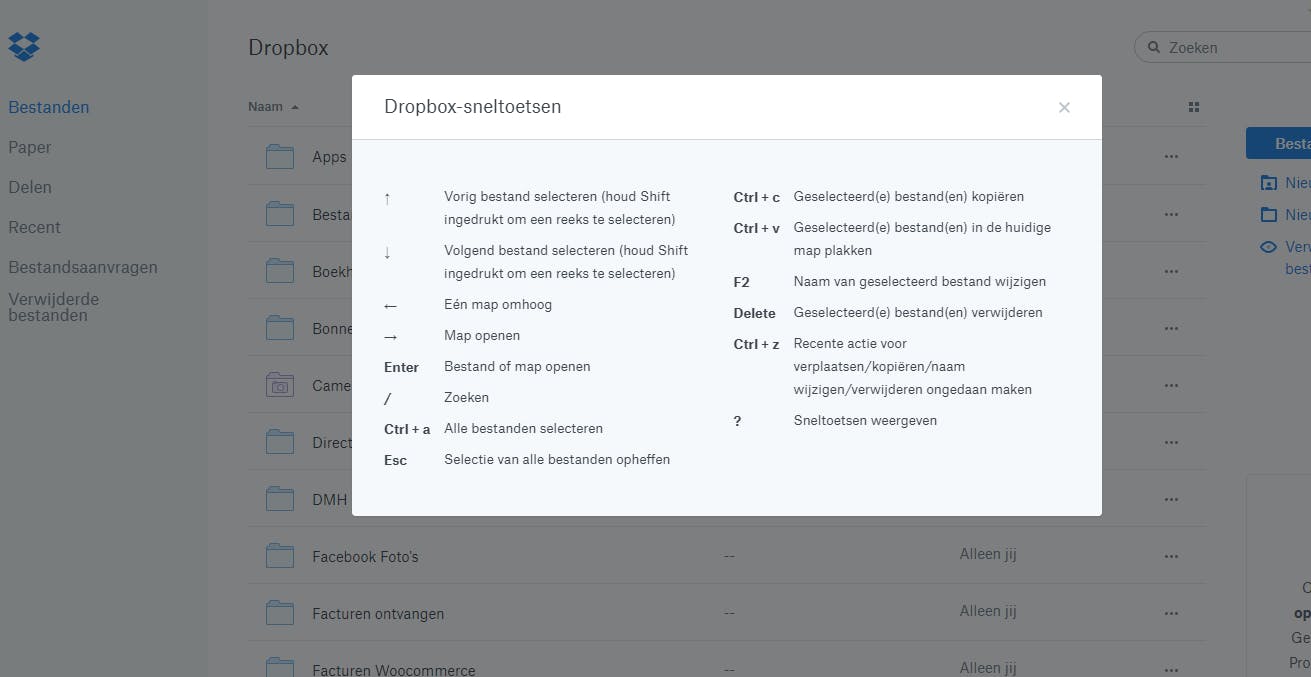
Task: Dismiss the Dropbox-sneltoetsen dialog
Action: click(1064, 107)
